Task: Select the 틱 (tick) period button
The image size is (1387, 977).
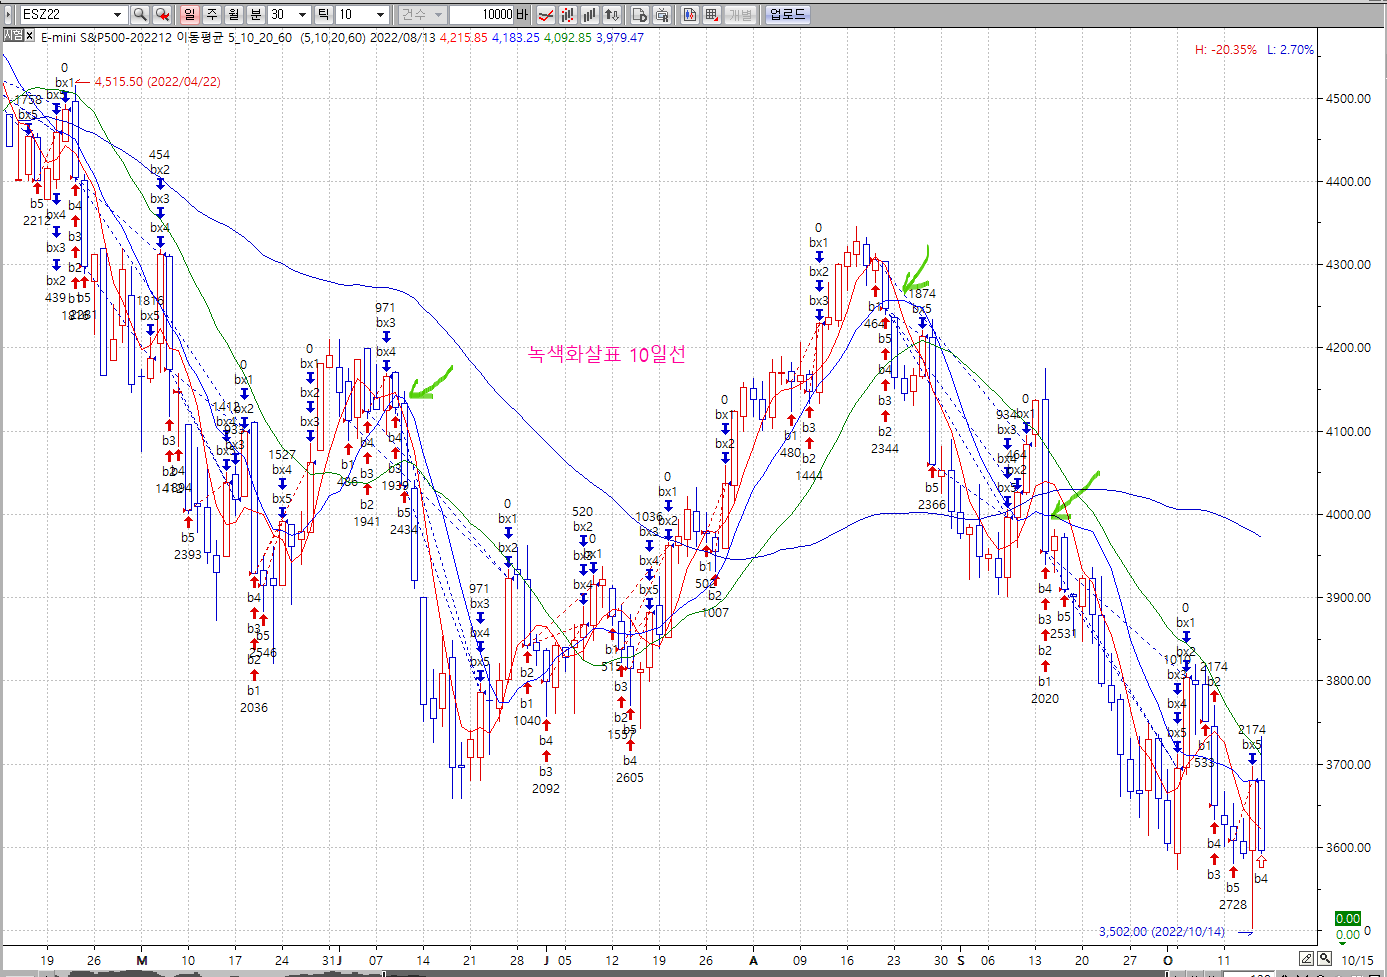Action: tap(324, 14)
